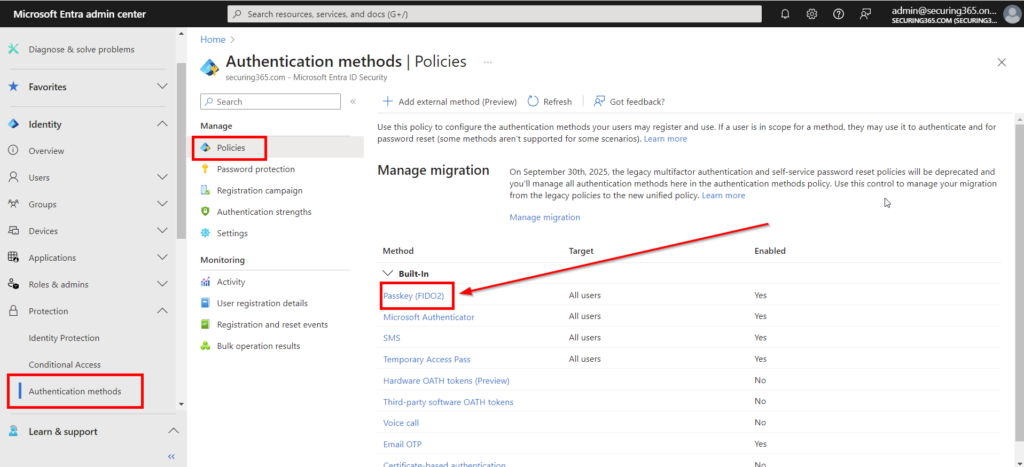Click the feedback person icon in header
The image size is (1024, 467).
coord(865,14)
